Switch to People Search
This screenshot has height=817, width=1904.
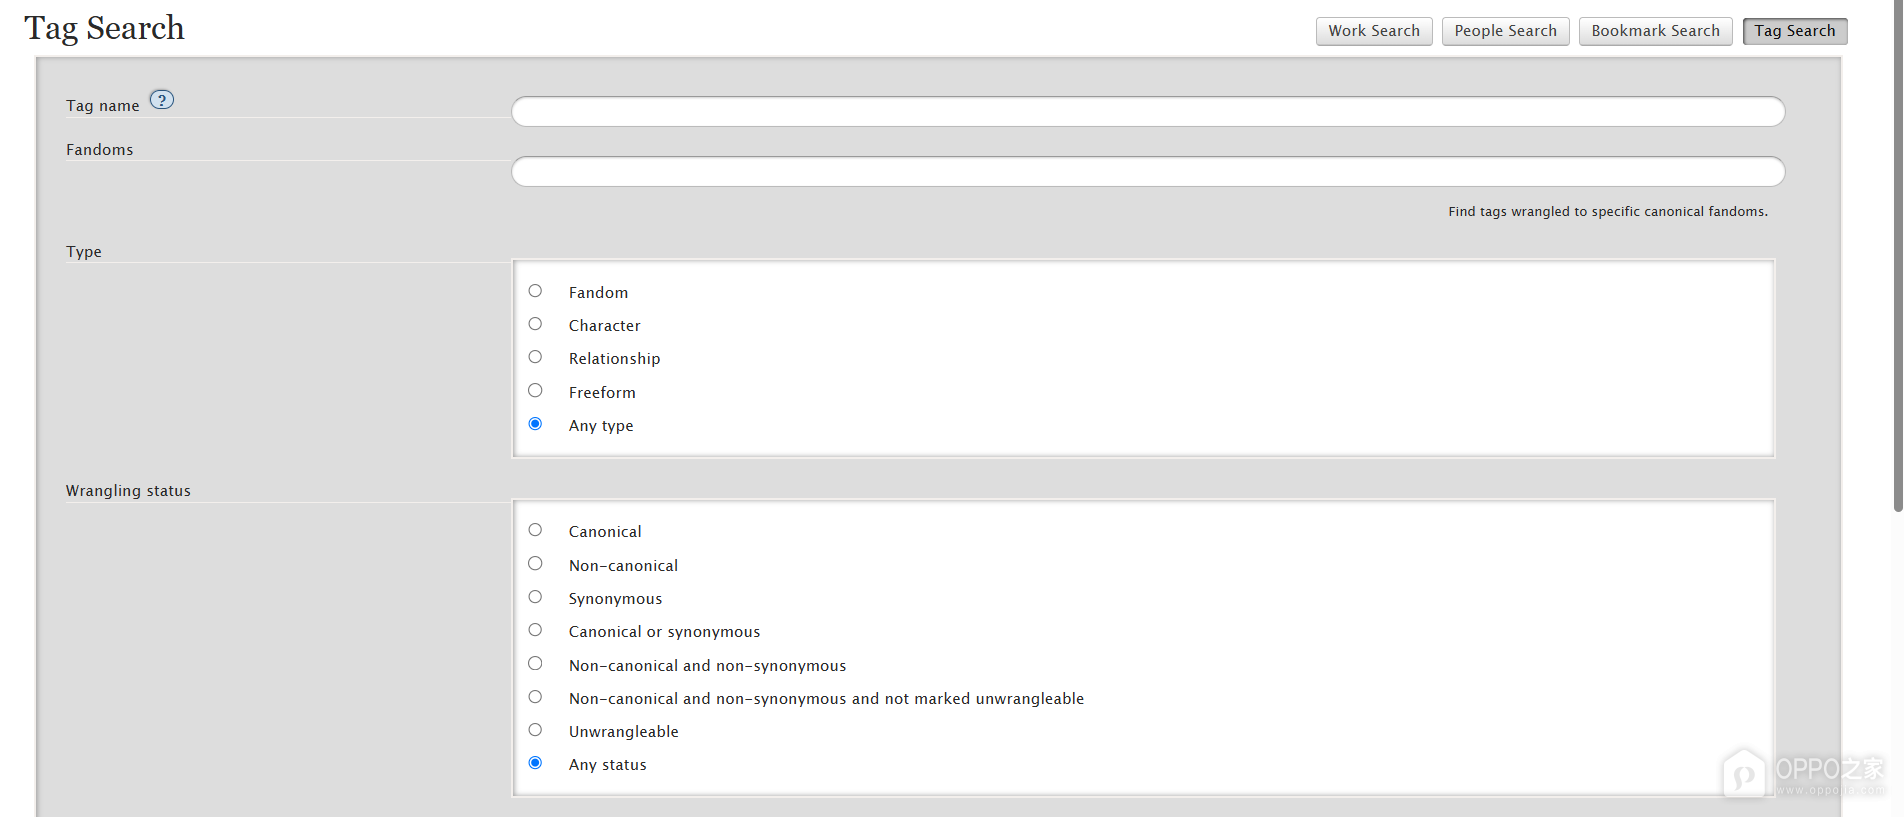point(1505,31)
